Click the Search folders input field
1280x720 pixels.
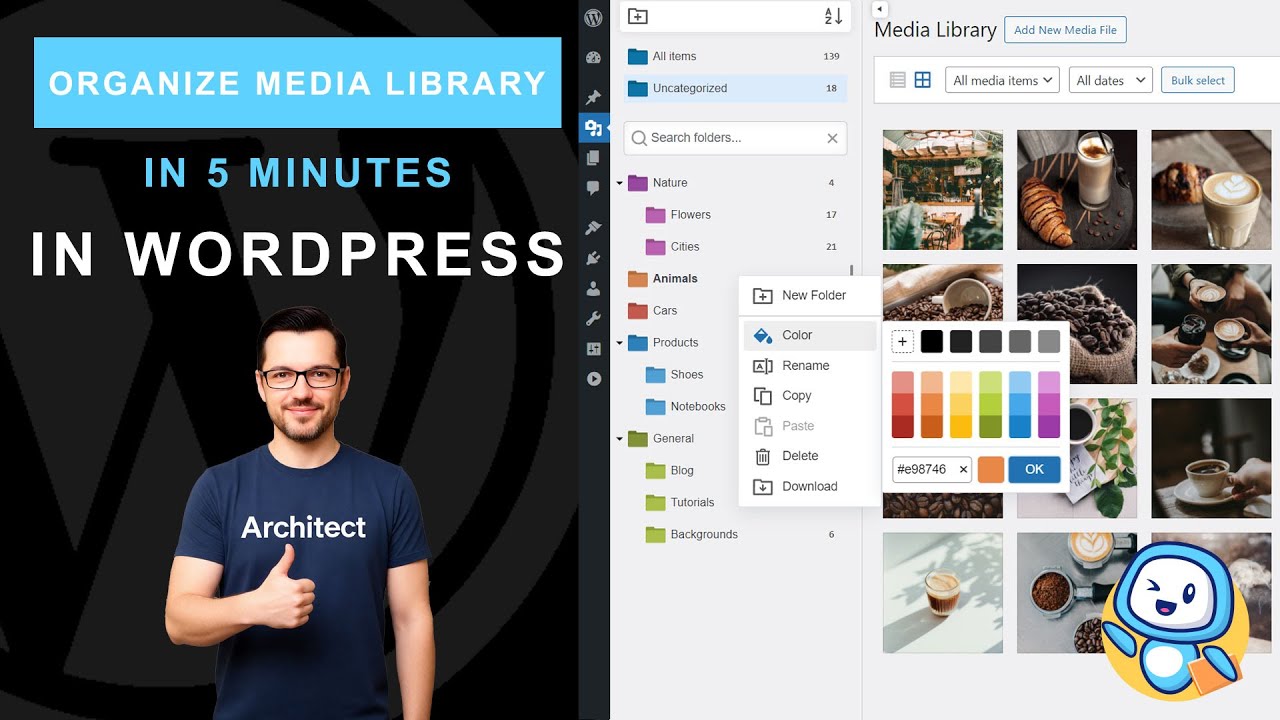735,138
